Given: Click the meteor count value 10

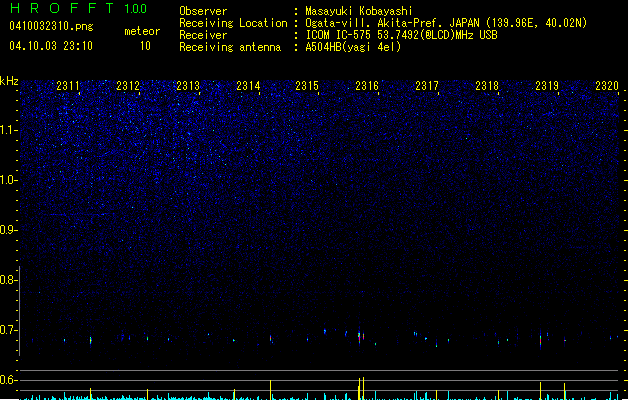Looking at the screenshot, I should [145, 46].
